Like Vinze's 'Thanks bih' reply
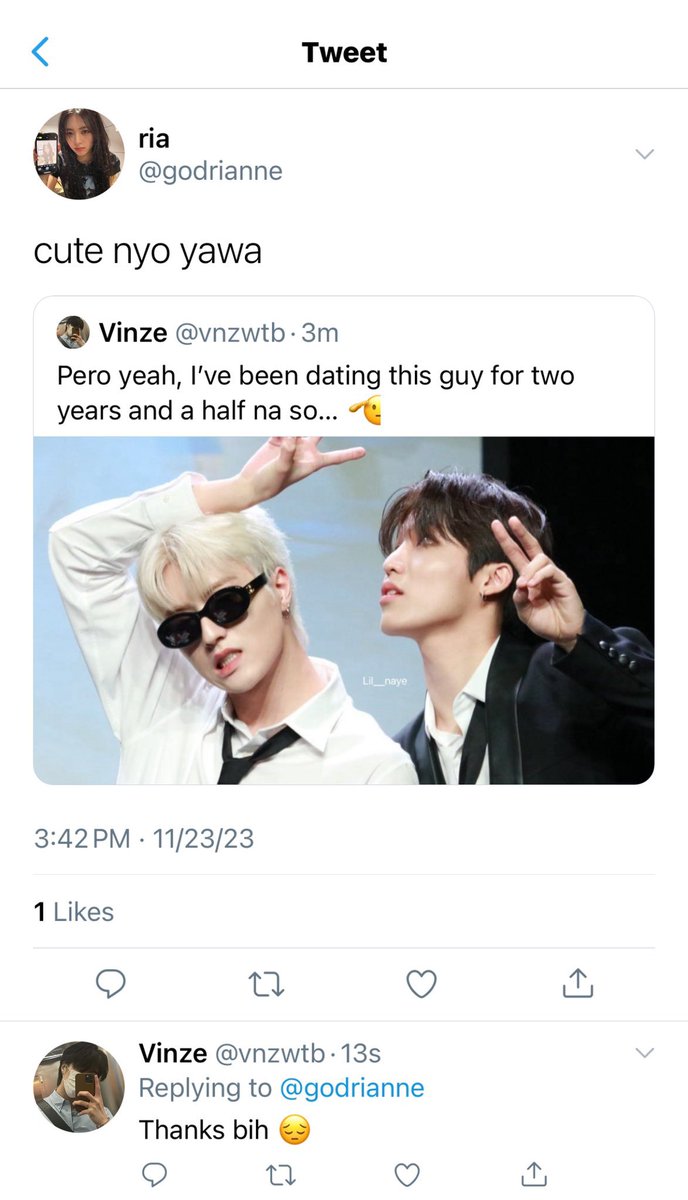 point(407,1173)
